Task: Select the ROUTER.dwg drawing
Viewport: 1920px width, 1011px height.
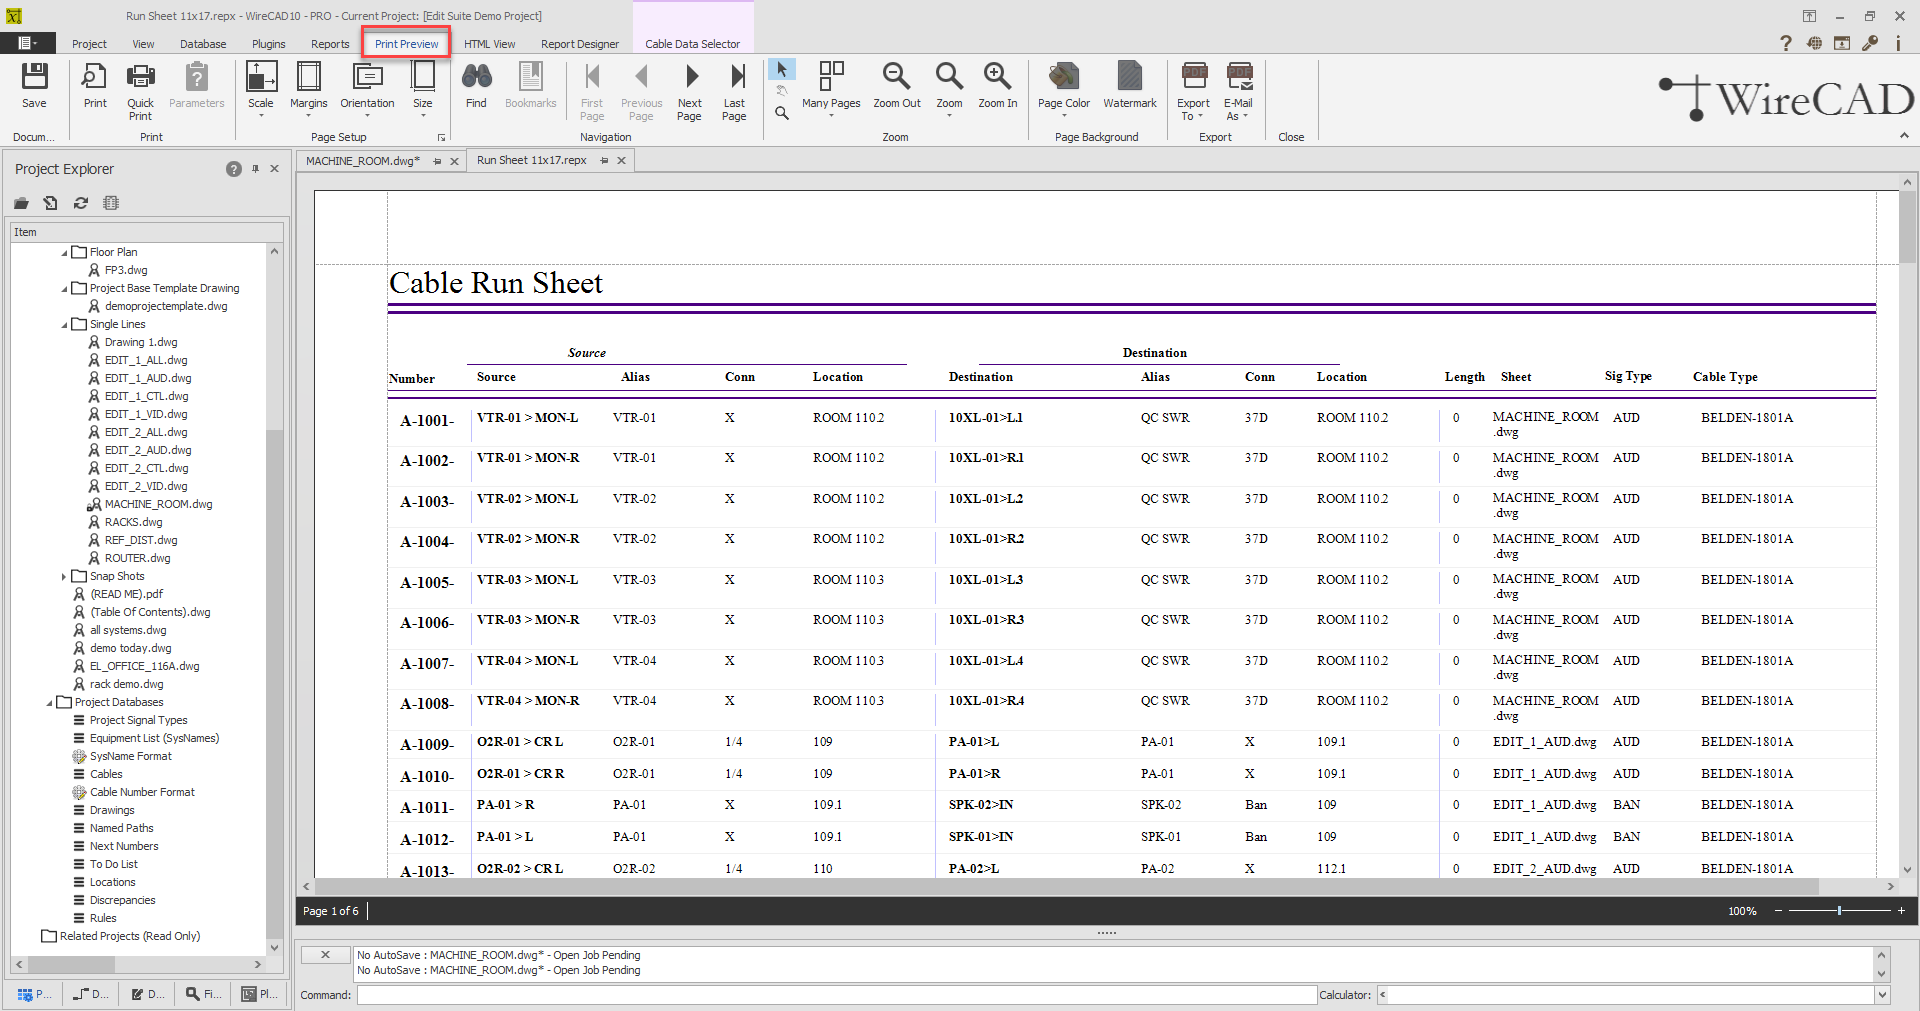Action: 137,559
